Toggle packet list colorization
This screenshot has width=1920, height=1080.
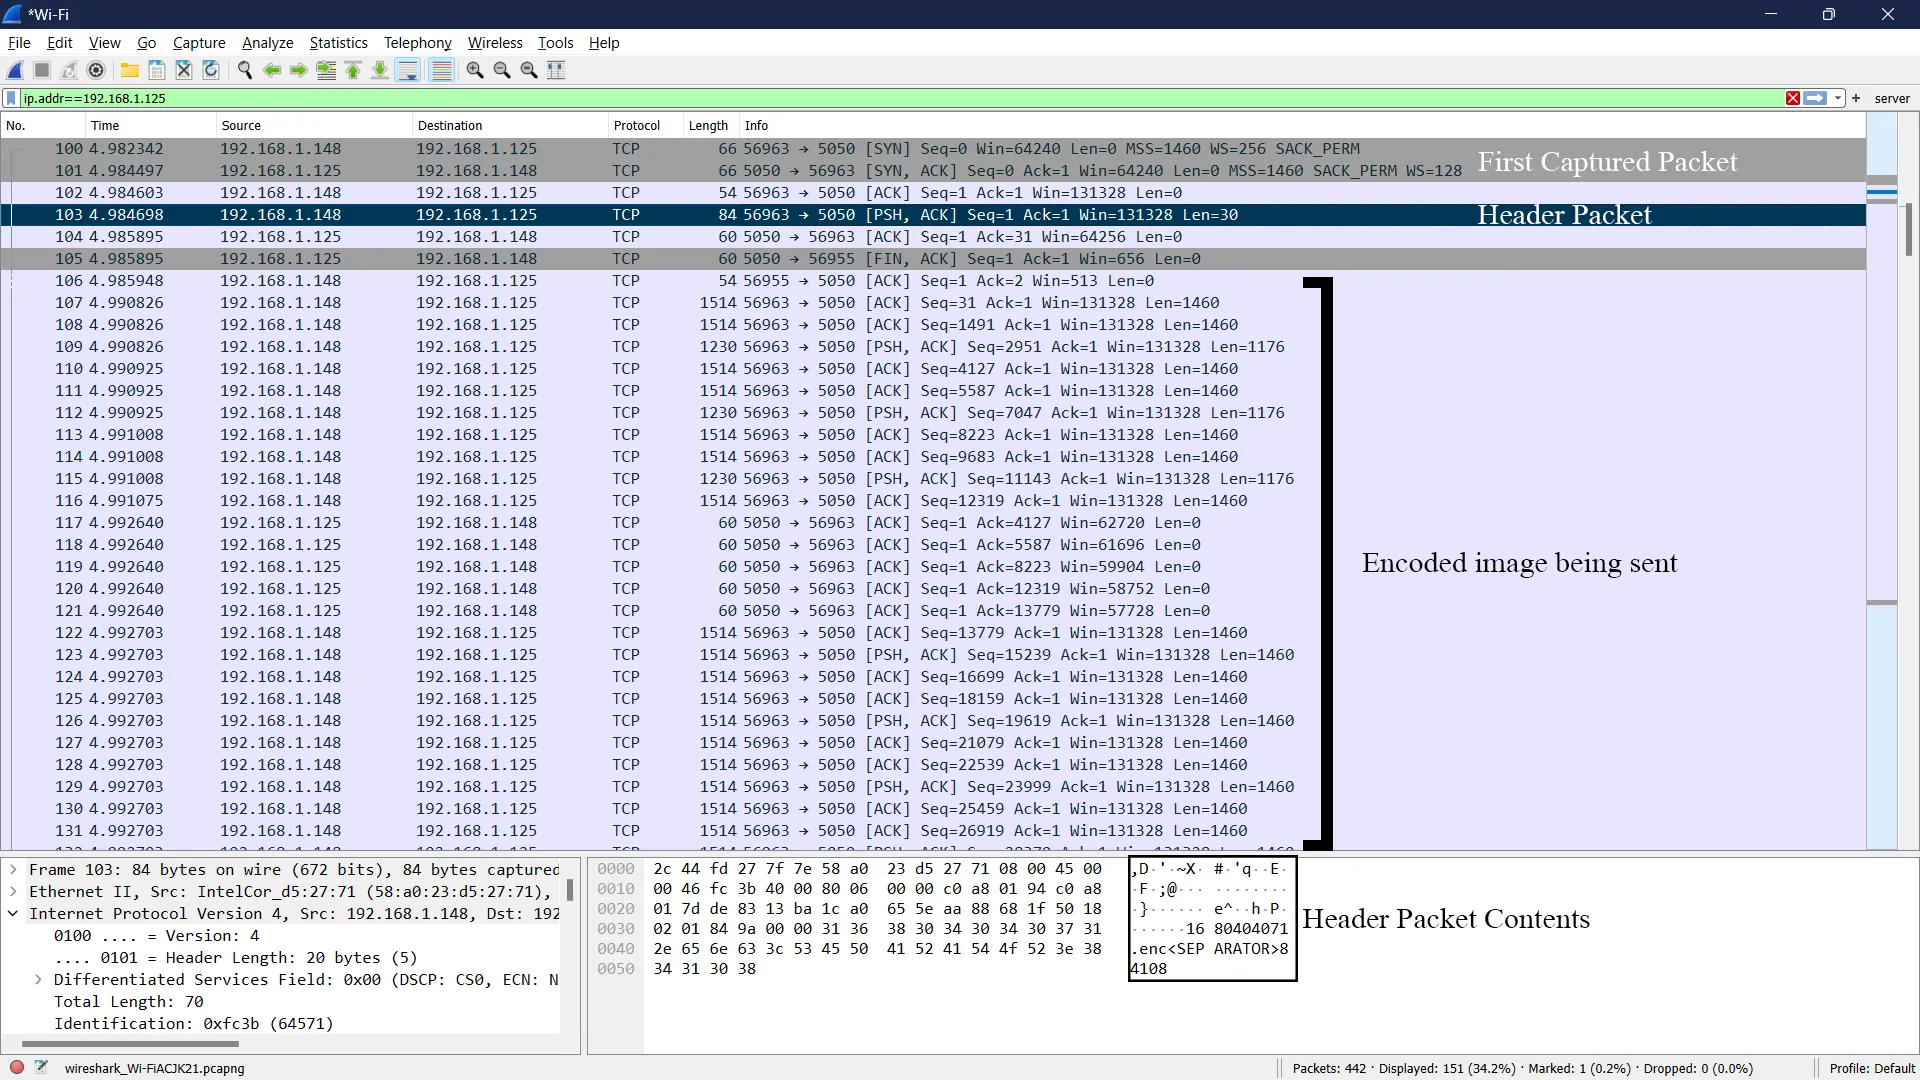click(441, 70)
